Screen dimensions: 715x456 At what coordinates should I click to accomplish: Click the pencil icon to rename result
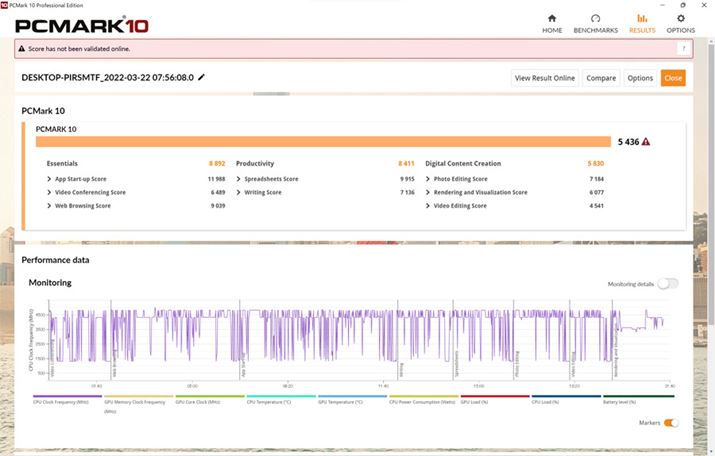[x=201, y=77]
